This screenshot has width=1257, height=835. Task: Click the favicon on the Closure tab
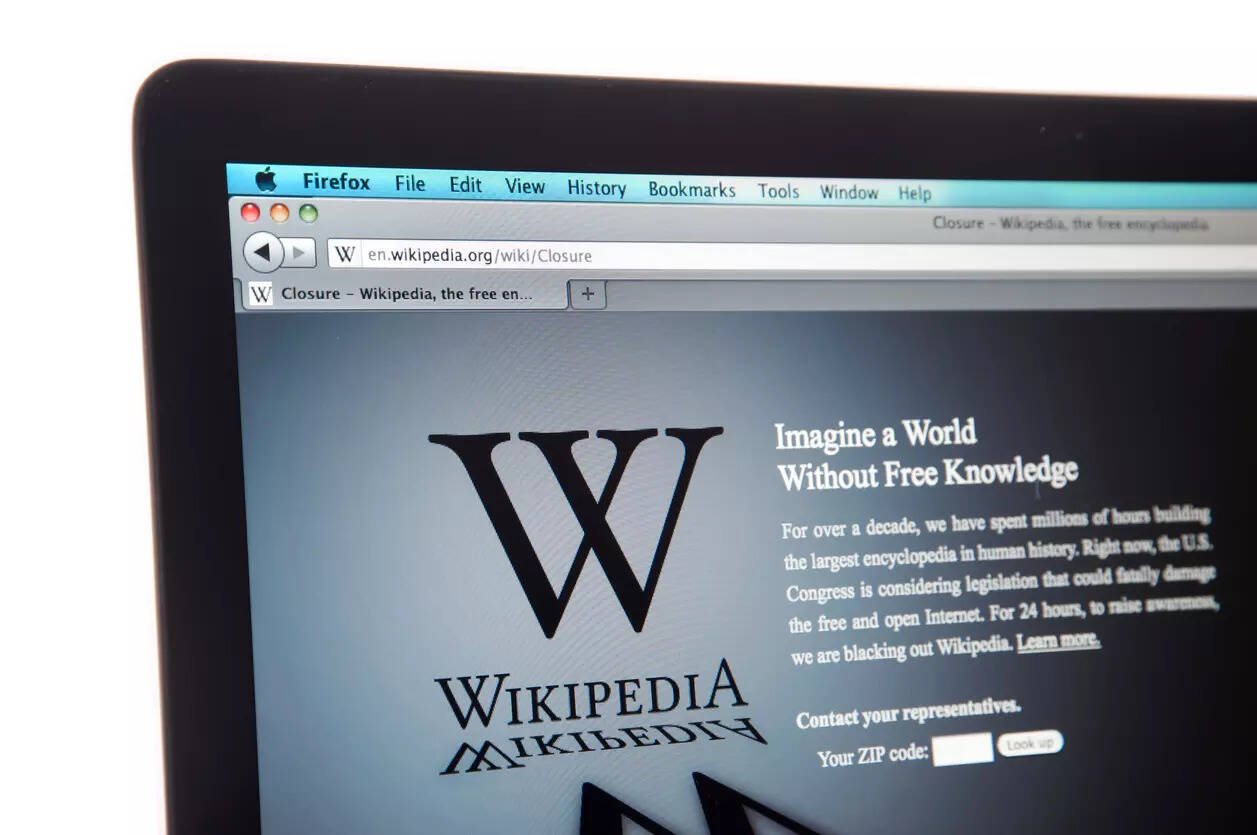(x=262, y=293)
